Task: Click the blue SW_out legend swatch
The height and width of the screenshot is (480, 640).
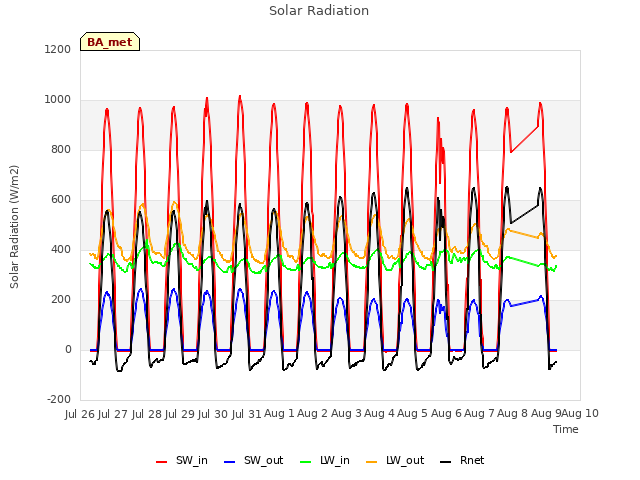Action: 230,462
